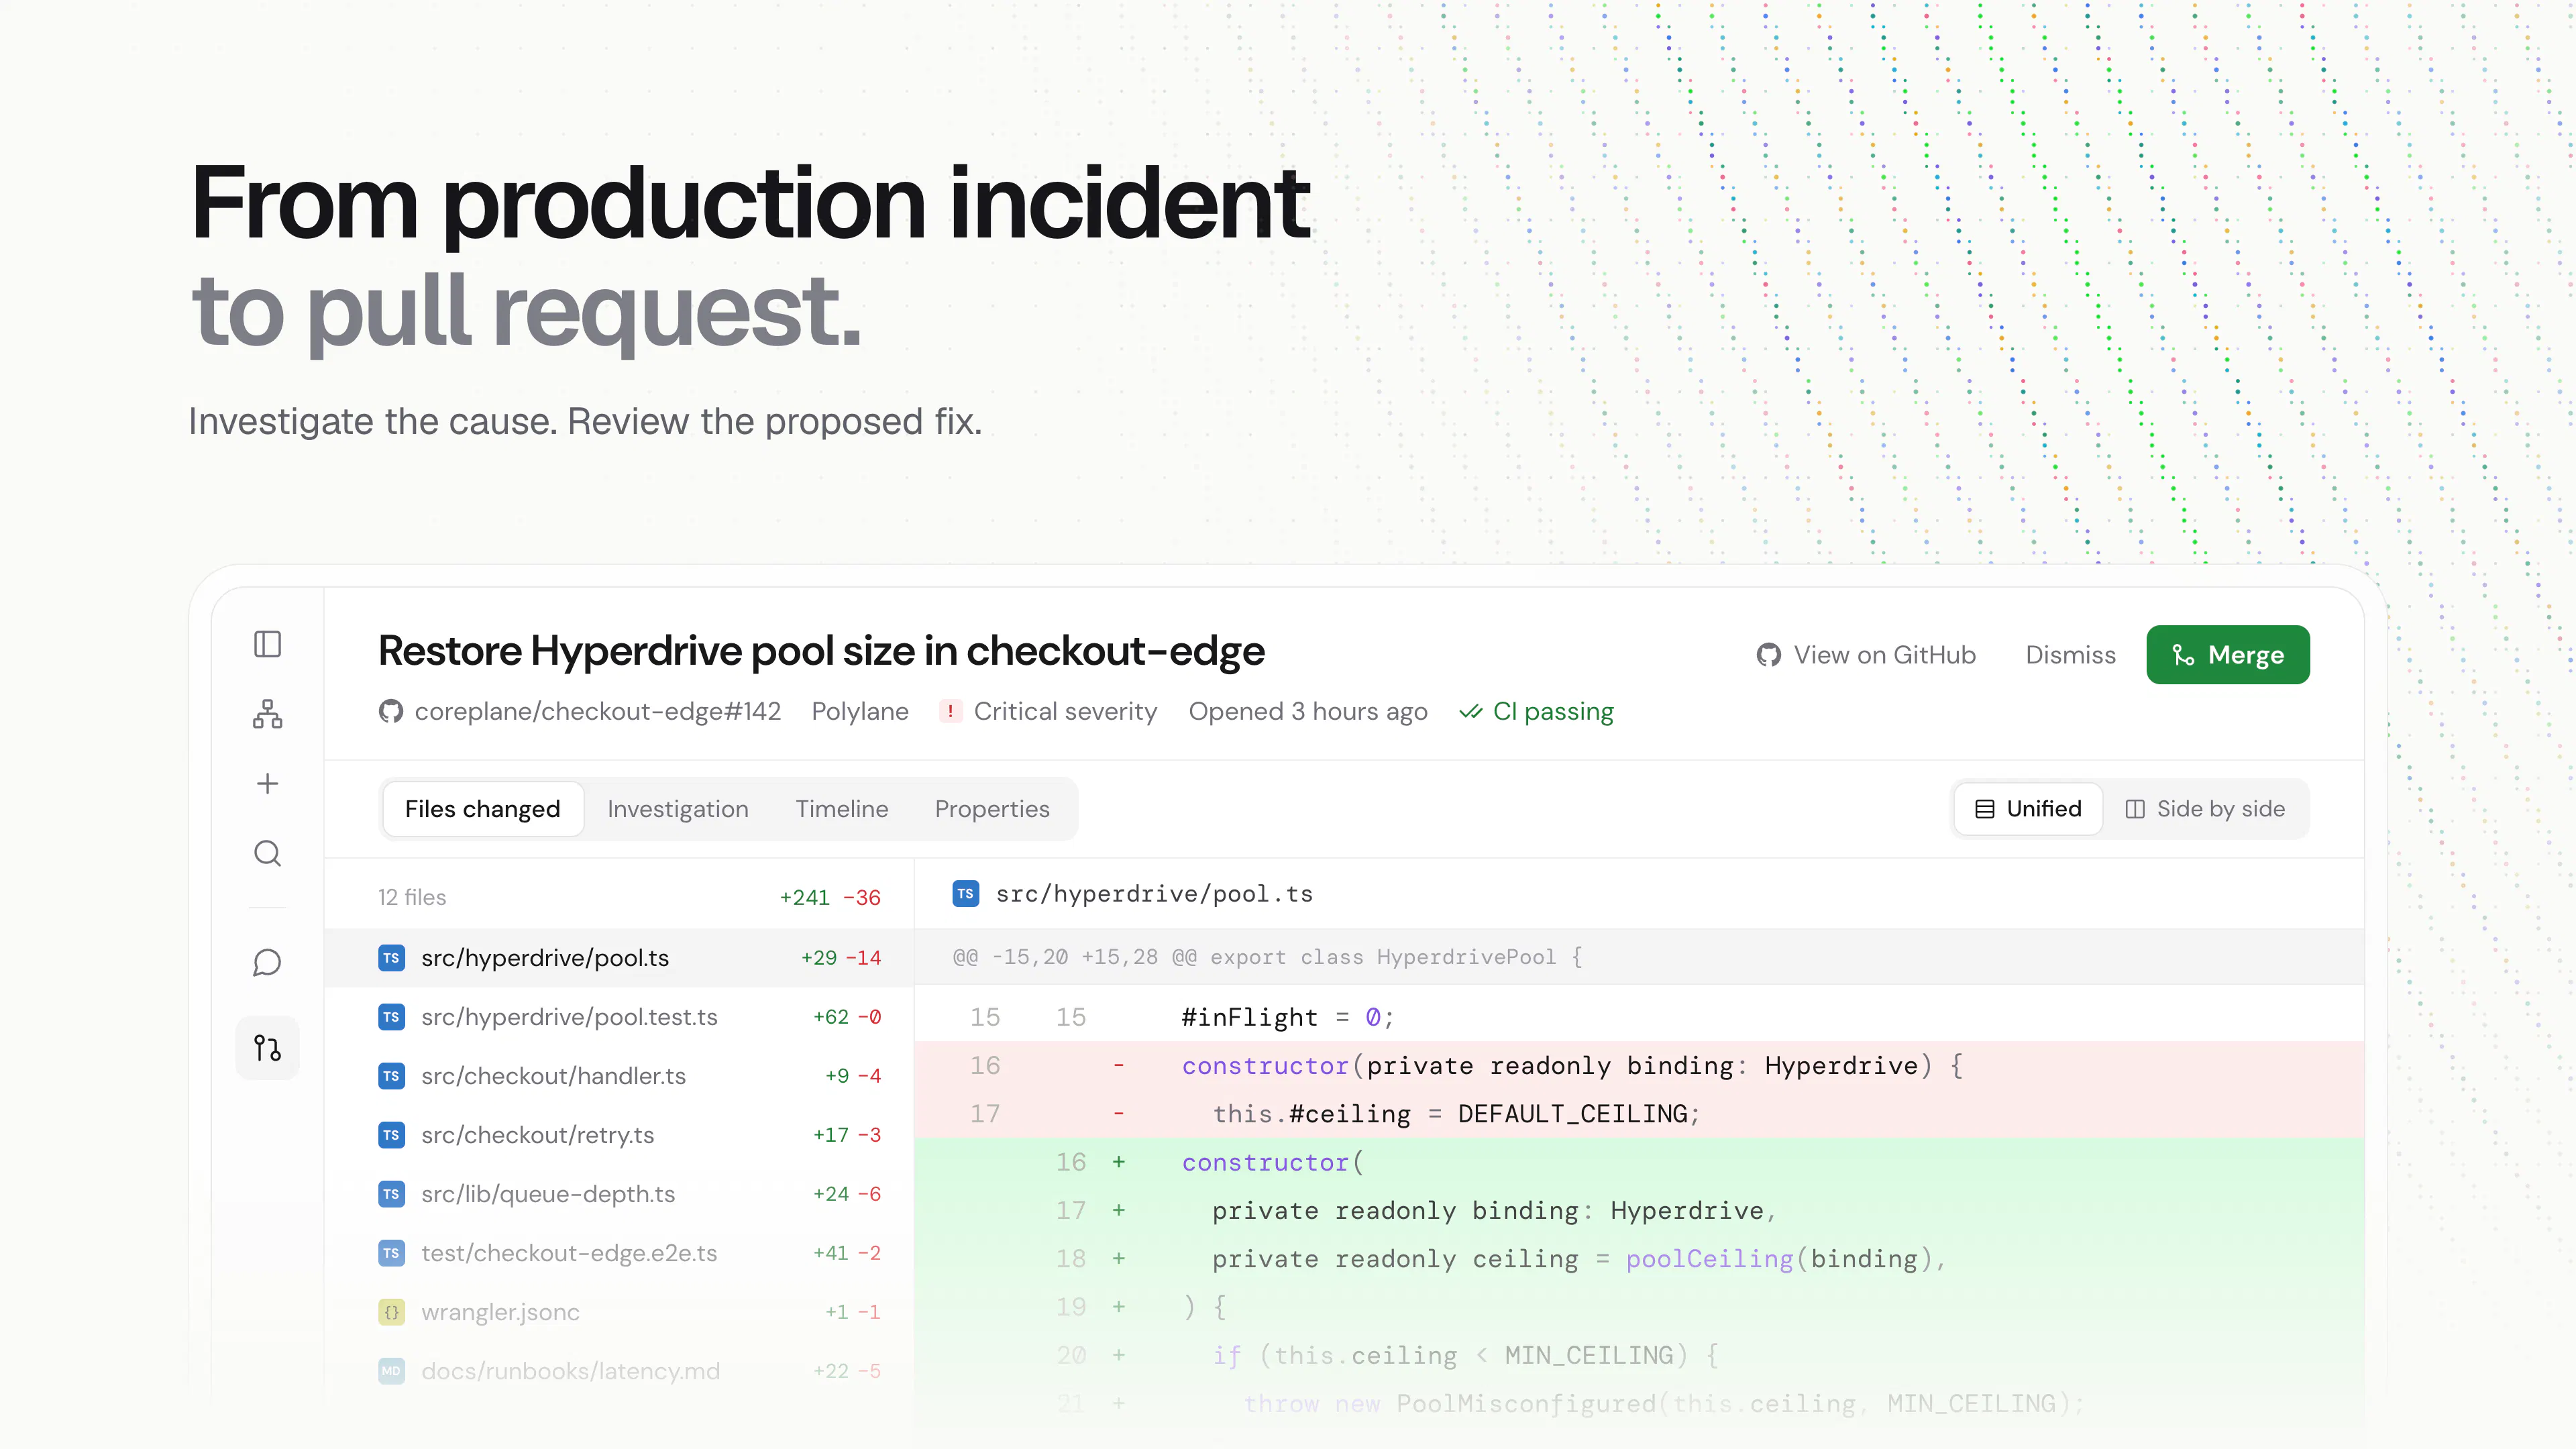This screenshot has width=2576, height=1449.
Task: Click the diff hunk header @@ -15,20 +15,28
Action: [x=1639, y=957]
